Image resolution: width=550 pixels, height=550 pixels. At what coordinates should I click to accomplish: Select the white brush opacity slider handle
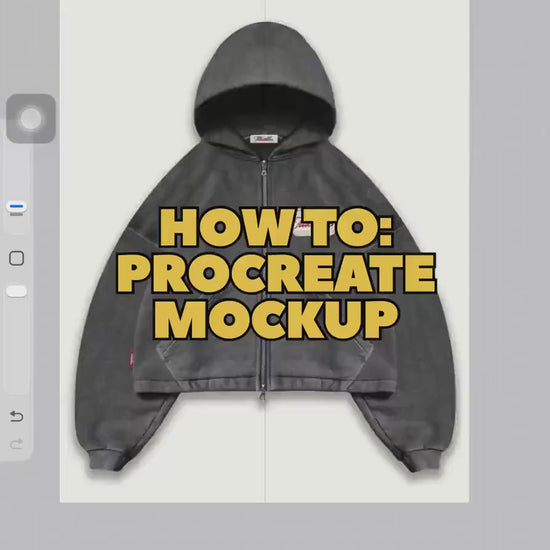click(x=16, y=291)
